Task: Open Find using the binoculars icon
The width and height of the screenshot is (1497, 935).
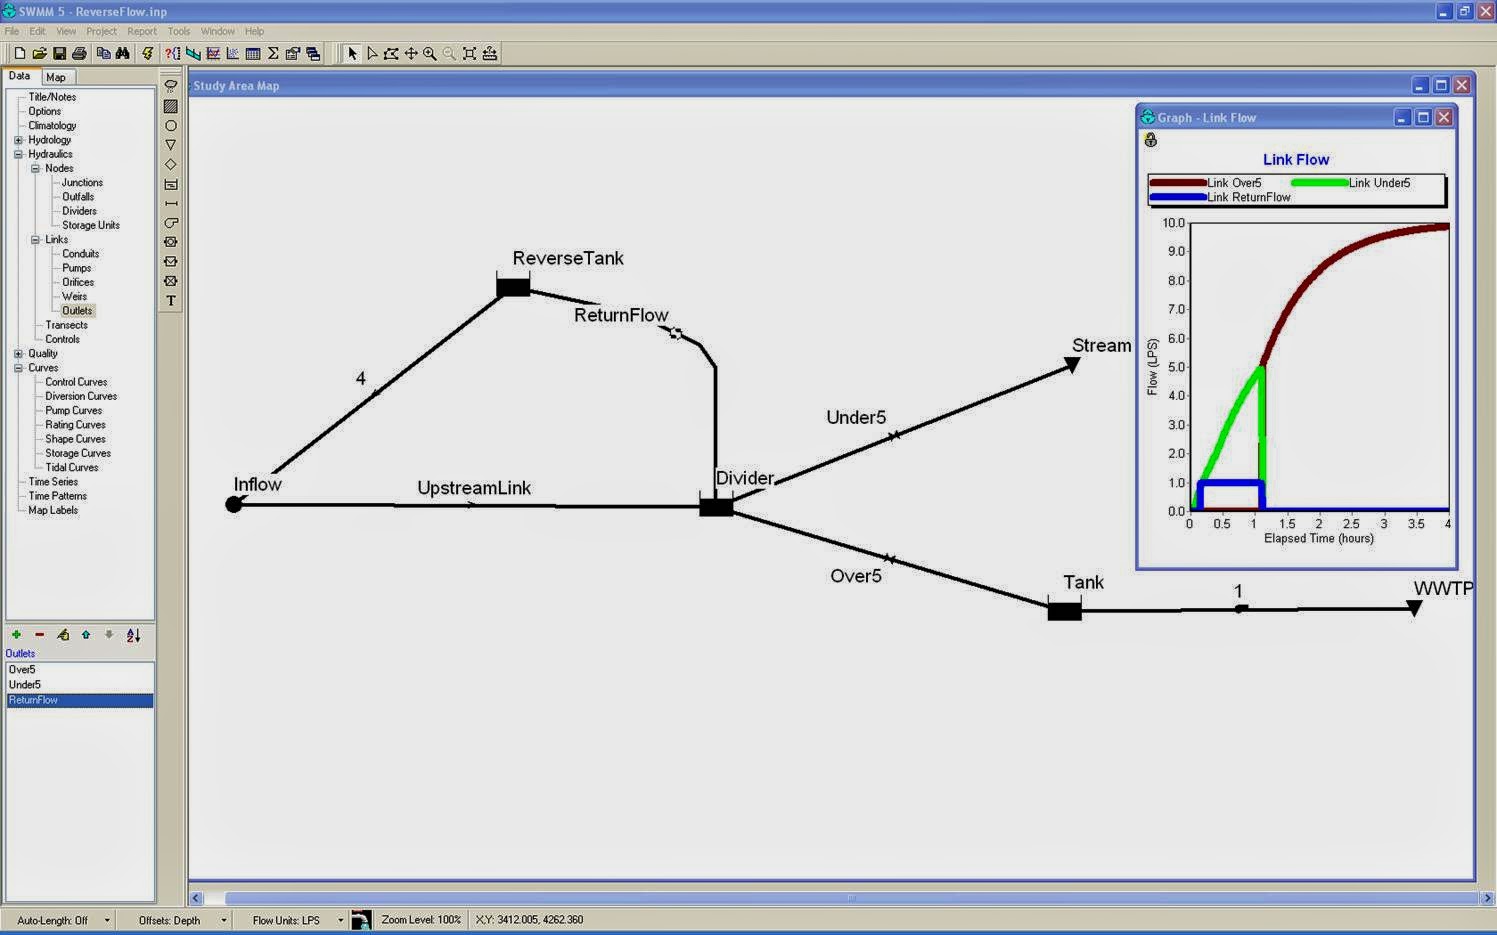Action: coord(122,53)
